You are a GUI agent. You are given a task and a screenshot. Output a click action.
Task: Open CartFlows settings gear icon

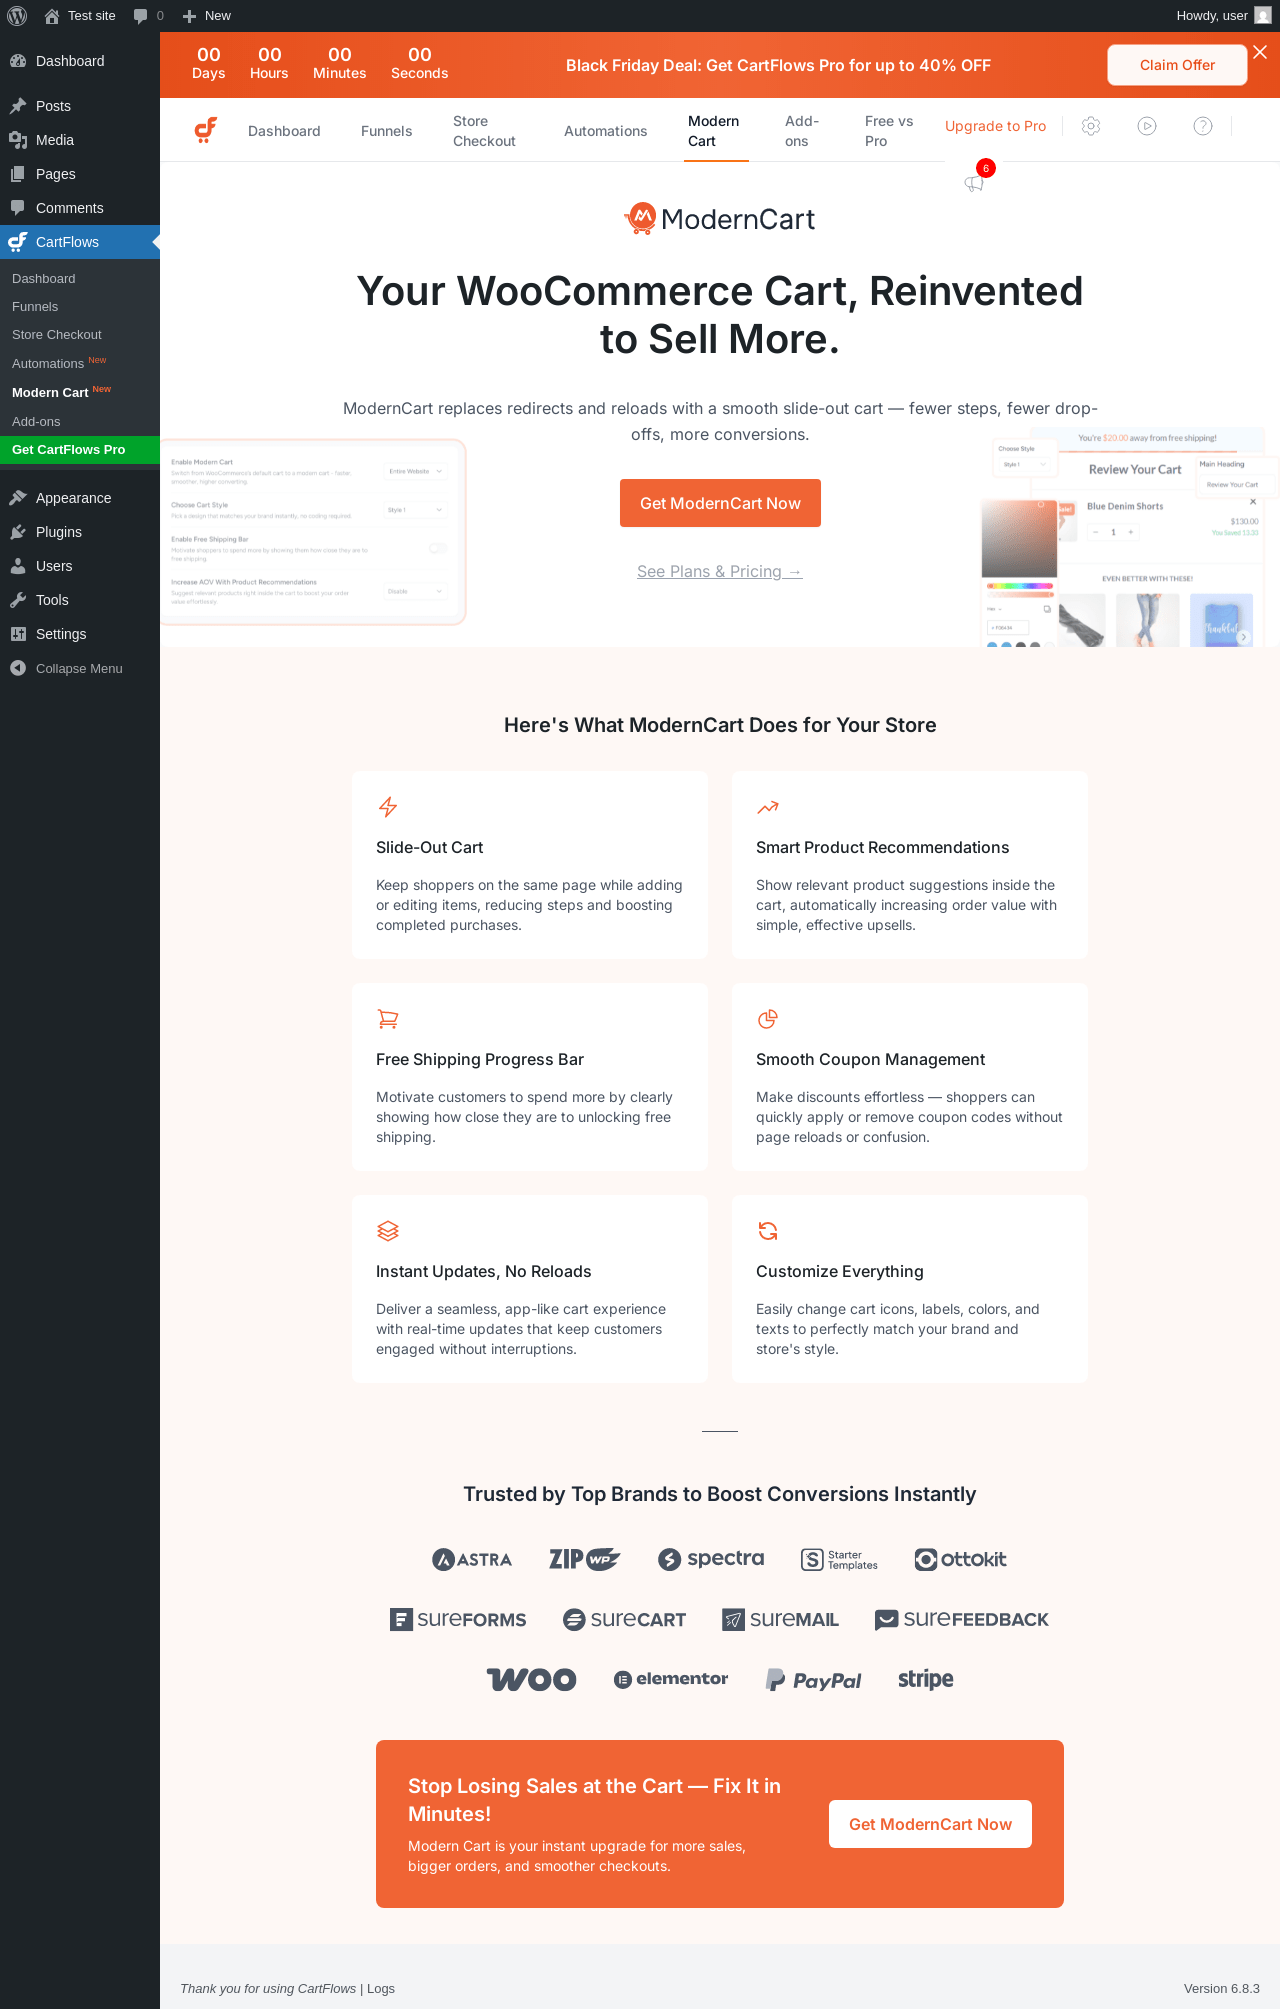(x=1091, y=126)
